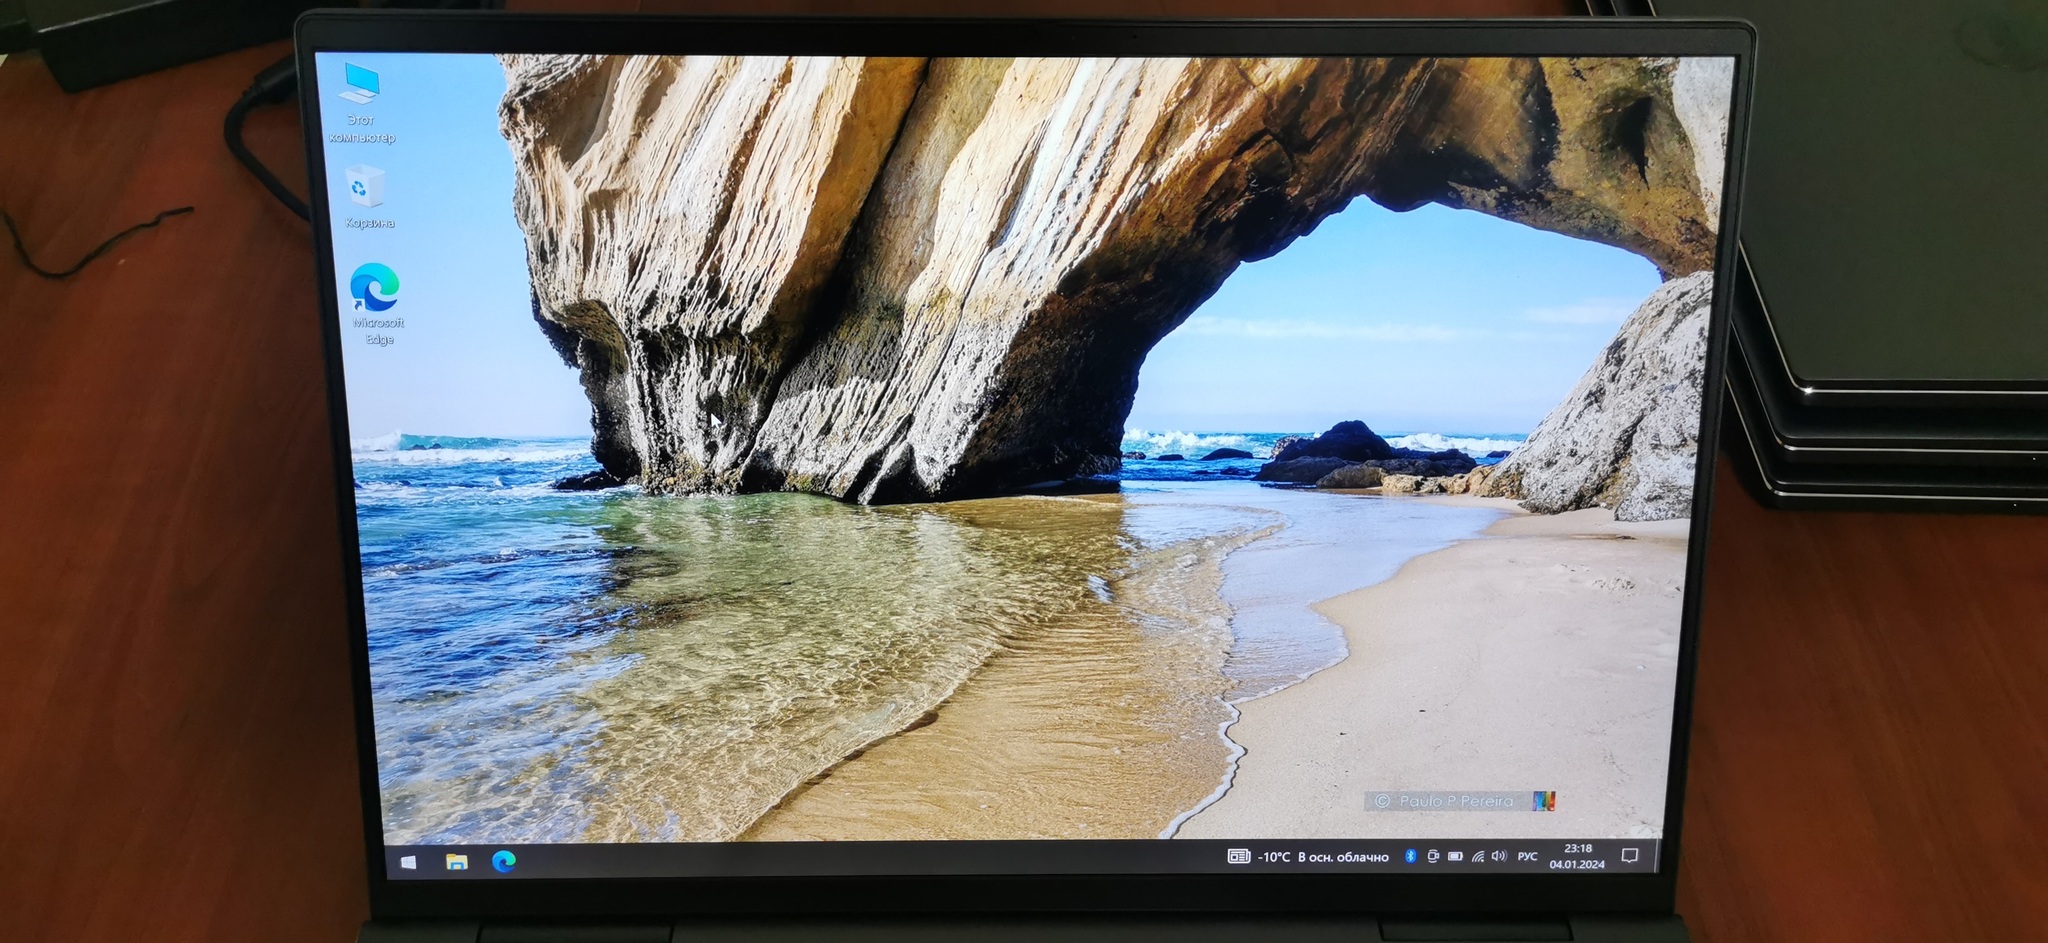
Task: Select the 'Корзина' recycle bin icon
Action: point(368,197)
